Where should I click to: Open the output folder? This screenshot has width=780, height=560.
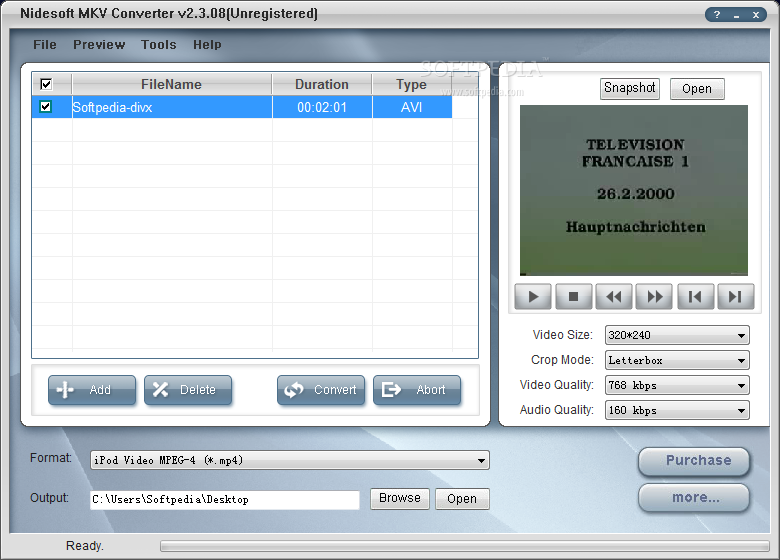point(462,498)
